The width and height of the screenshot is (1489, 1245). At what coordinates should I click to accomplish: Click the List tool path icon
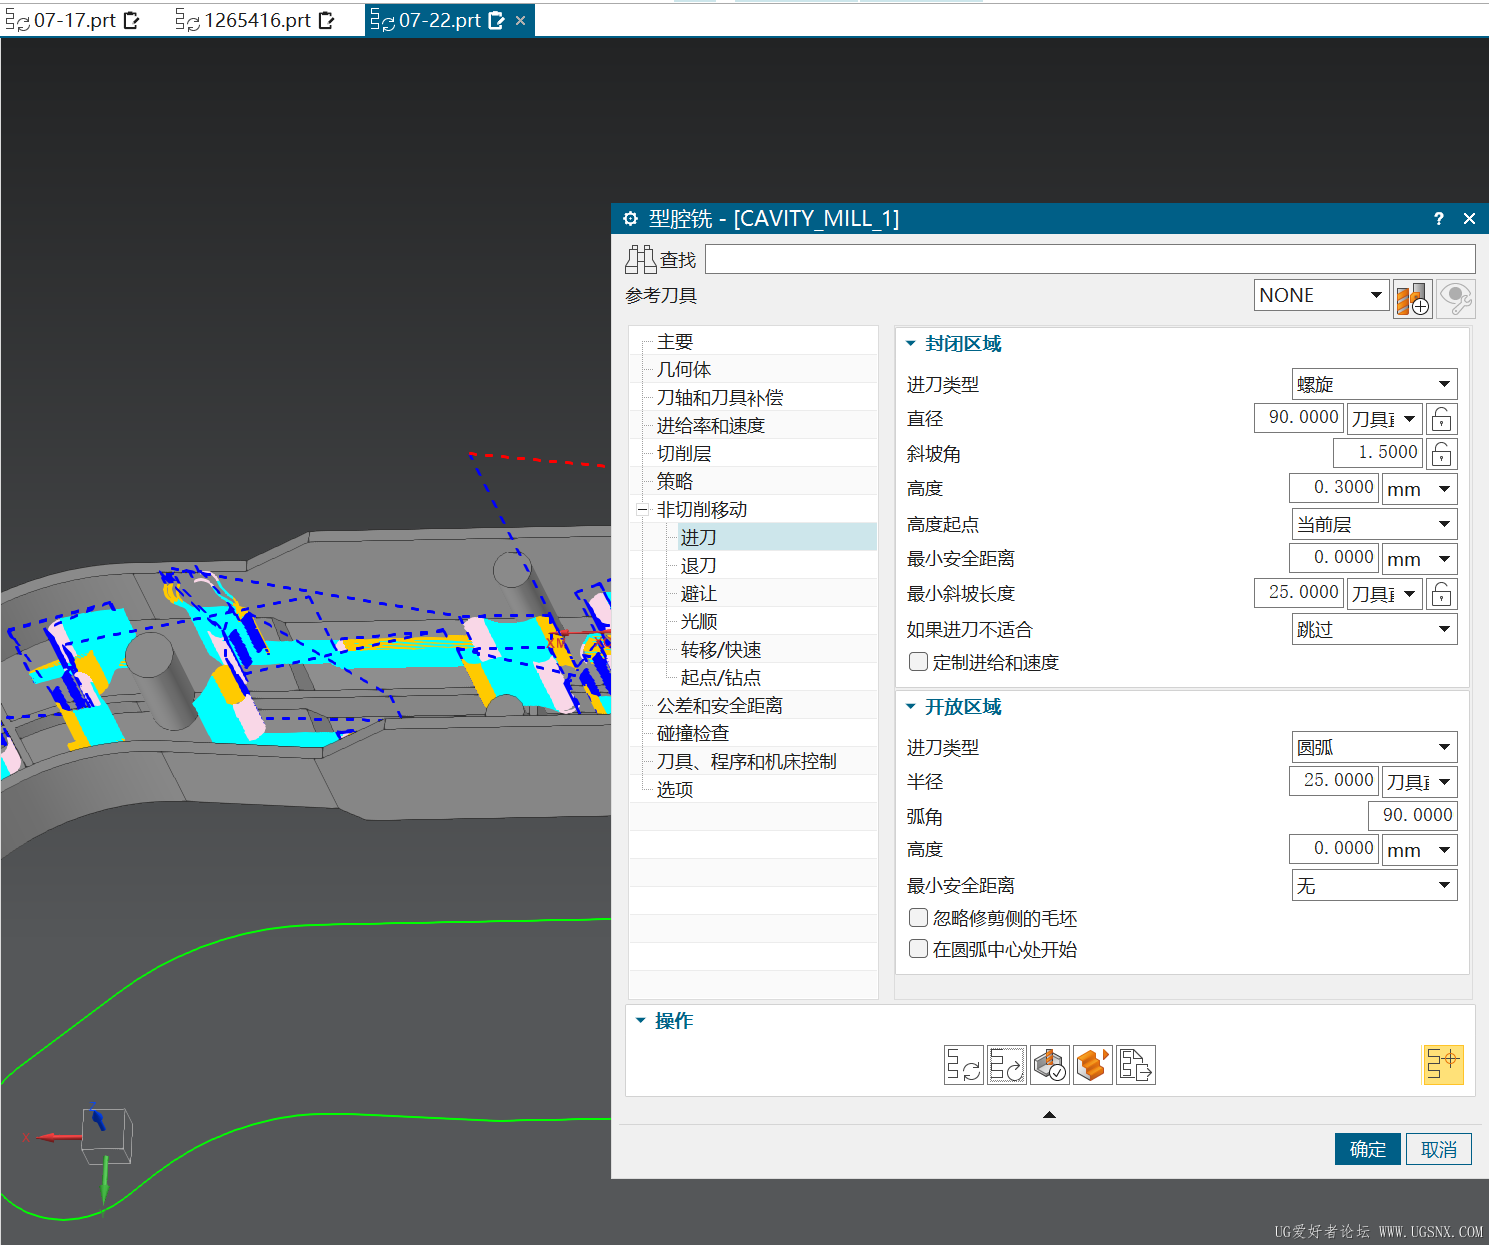coord(1136,1065)
